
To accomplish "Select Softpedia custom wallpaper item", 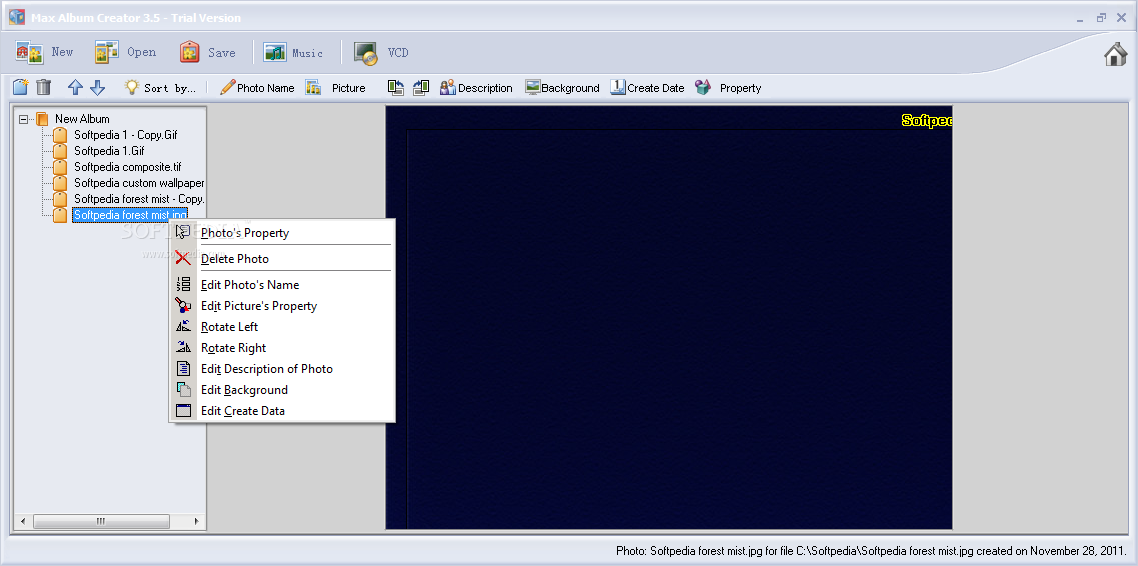I will 139,183.
